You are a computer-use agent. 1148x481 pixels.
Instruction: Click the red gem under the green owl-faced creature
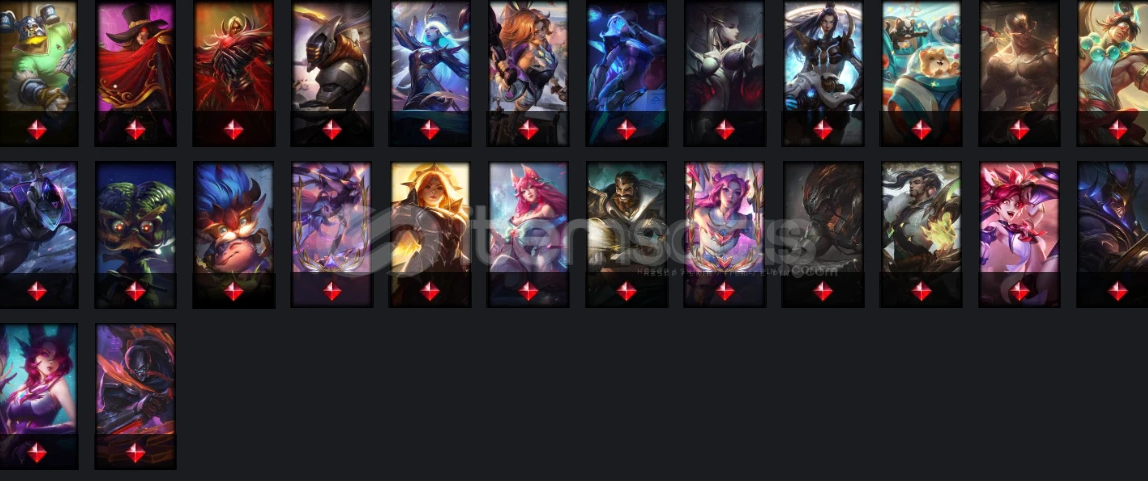point(135,291)
